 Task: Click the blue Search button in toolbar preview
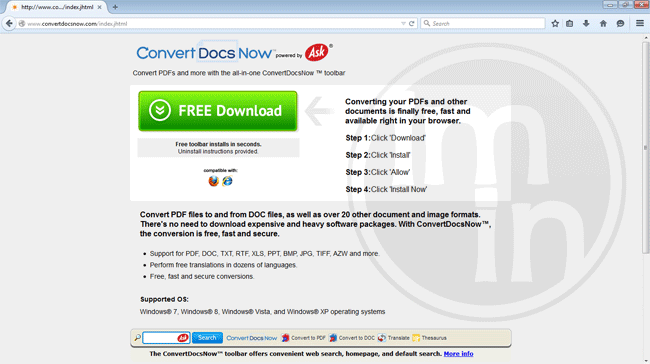tap(207, 338)
